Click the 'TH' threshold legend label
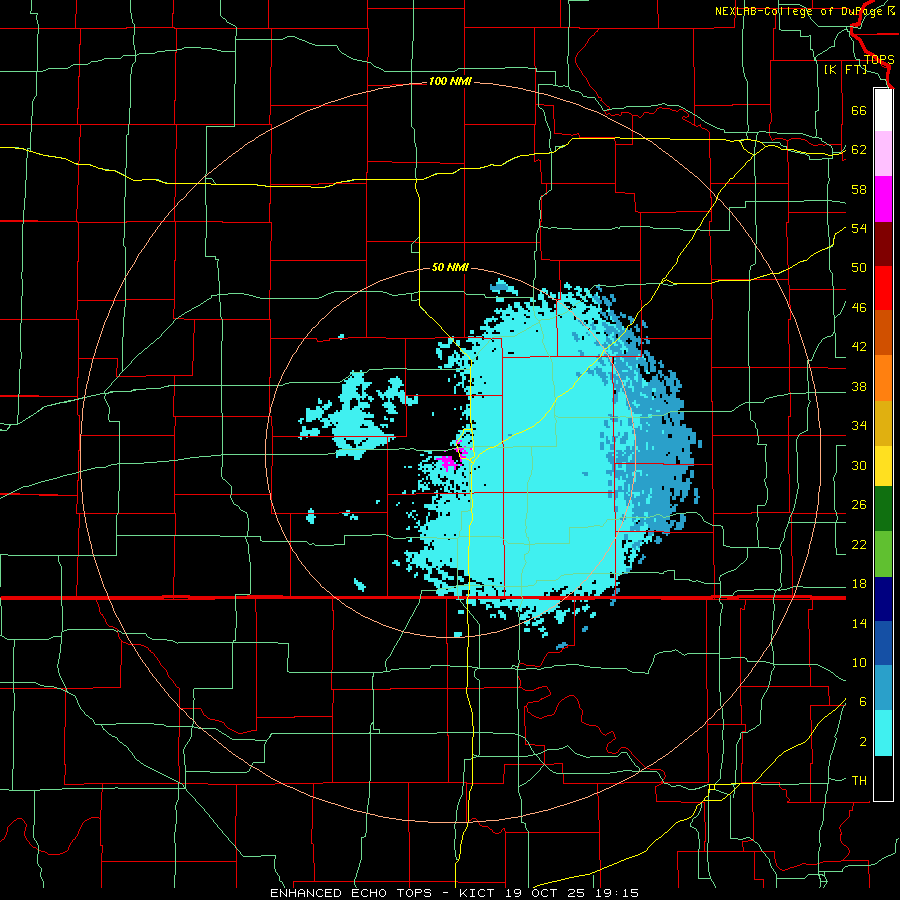Screen dimensions: 900x900 click(x=859, y=781)
